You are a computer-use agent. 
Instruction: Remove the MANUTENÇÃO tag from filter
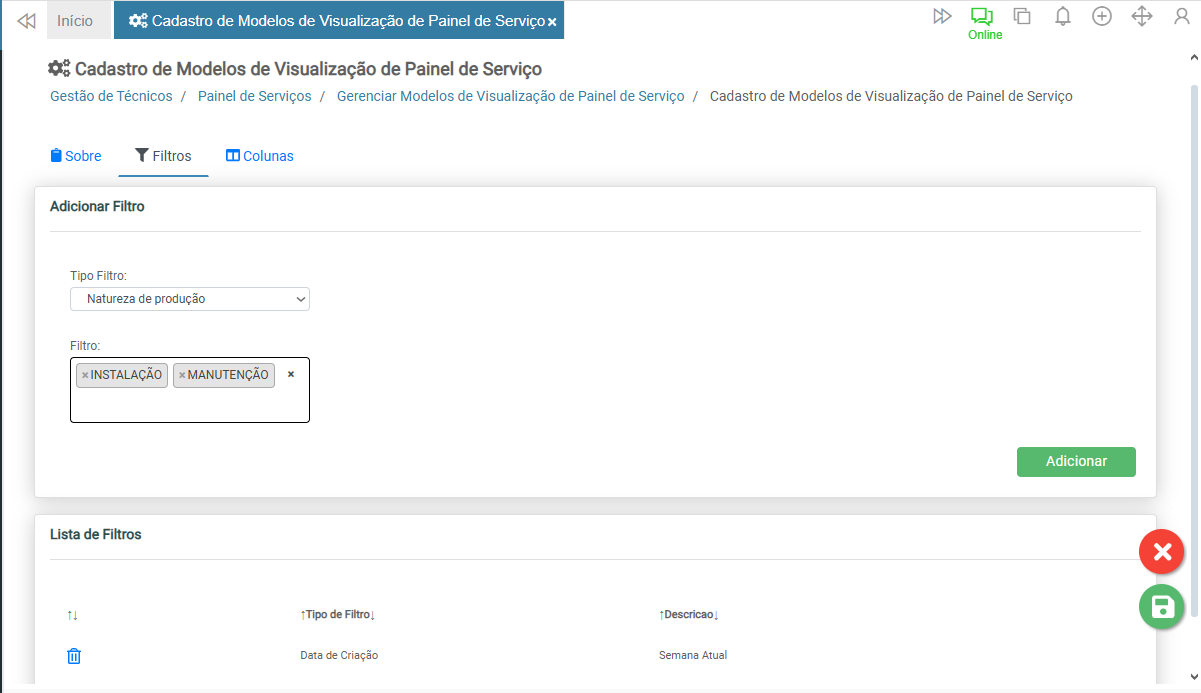pos(182,375)
